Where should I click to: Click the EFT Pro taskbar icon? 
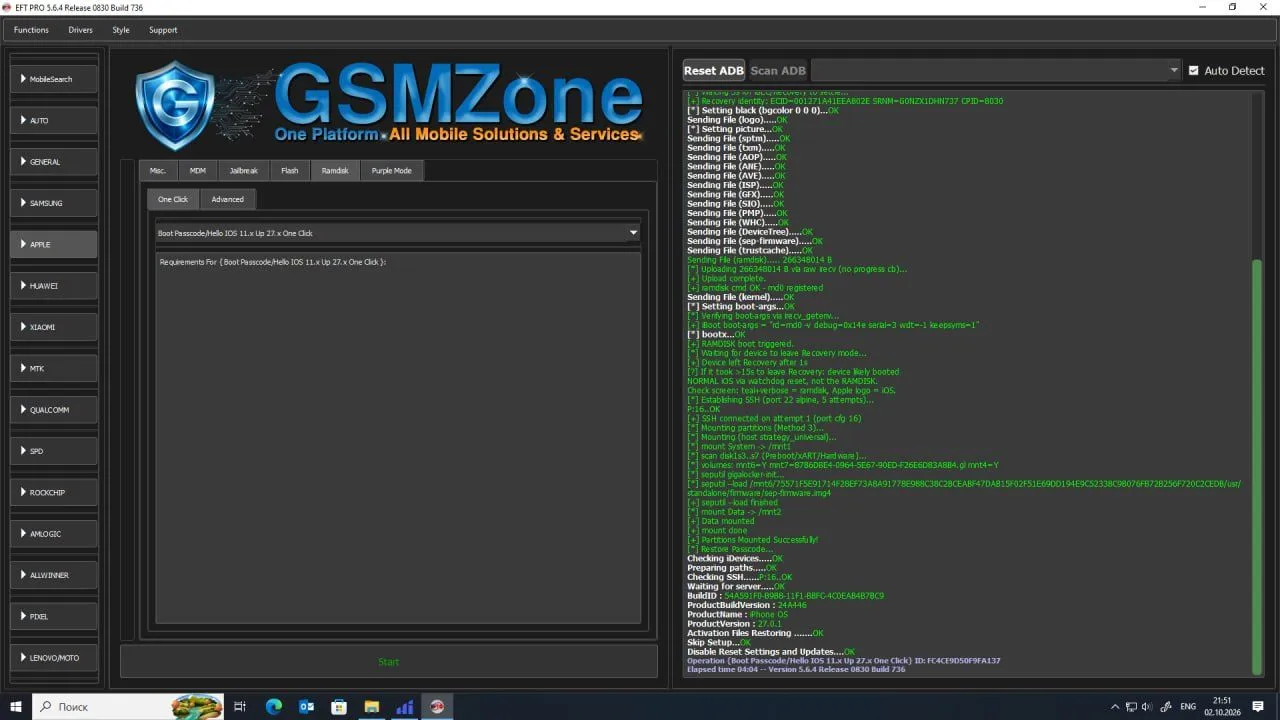436,706
